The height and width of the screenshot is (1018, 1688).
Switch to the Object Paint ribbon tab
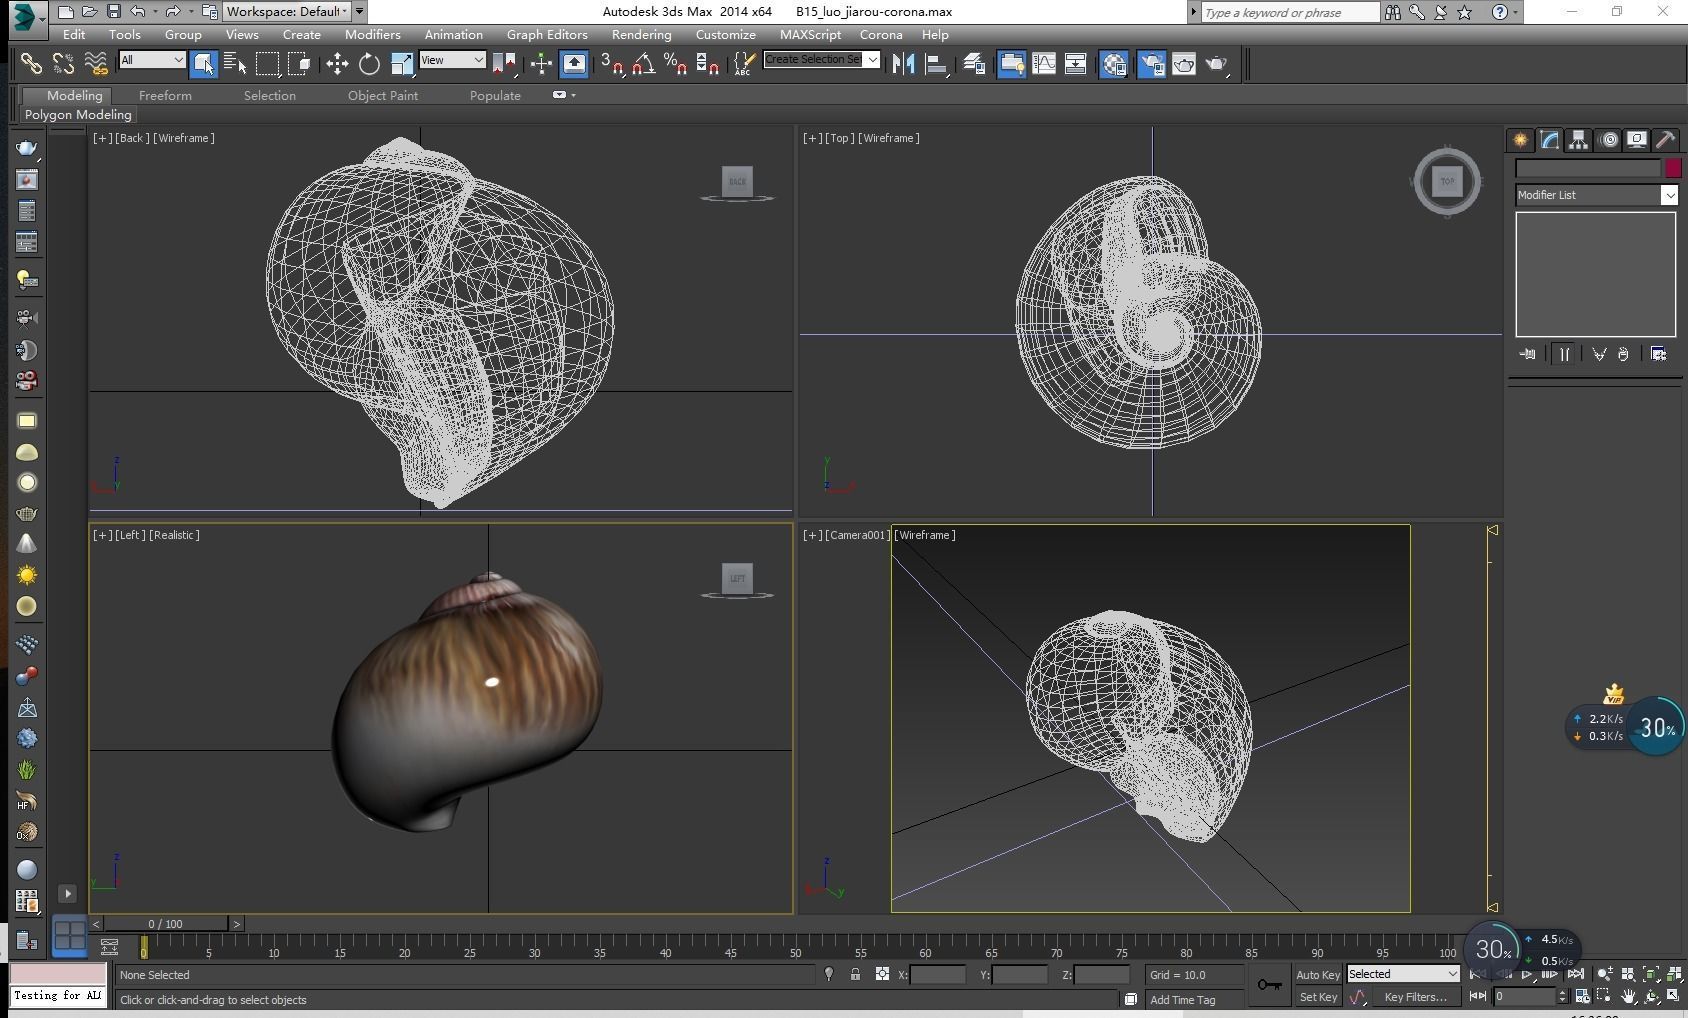click(x=383, y=95)
